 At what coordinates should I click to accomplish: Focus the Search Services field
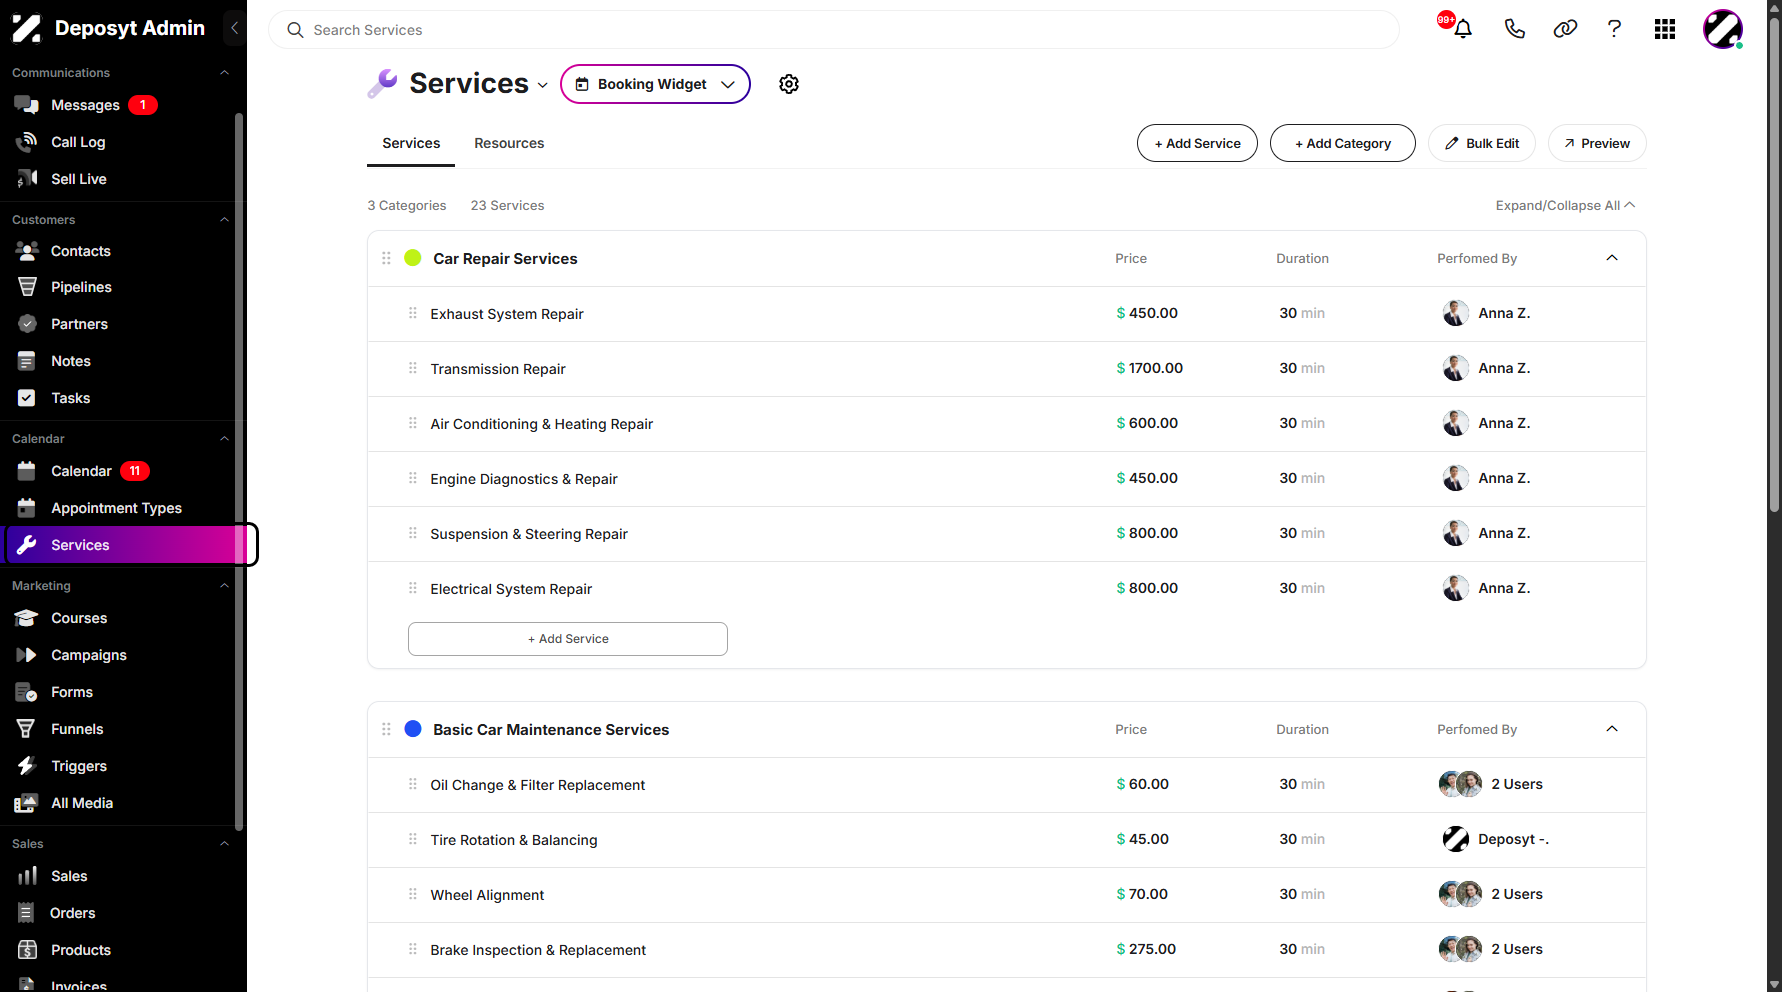[833, 30]
